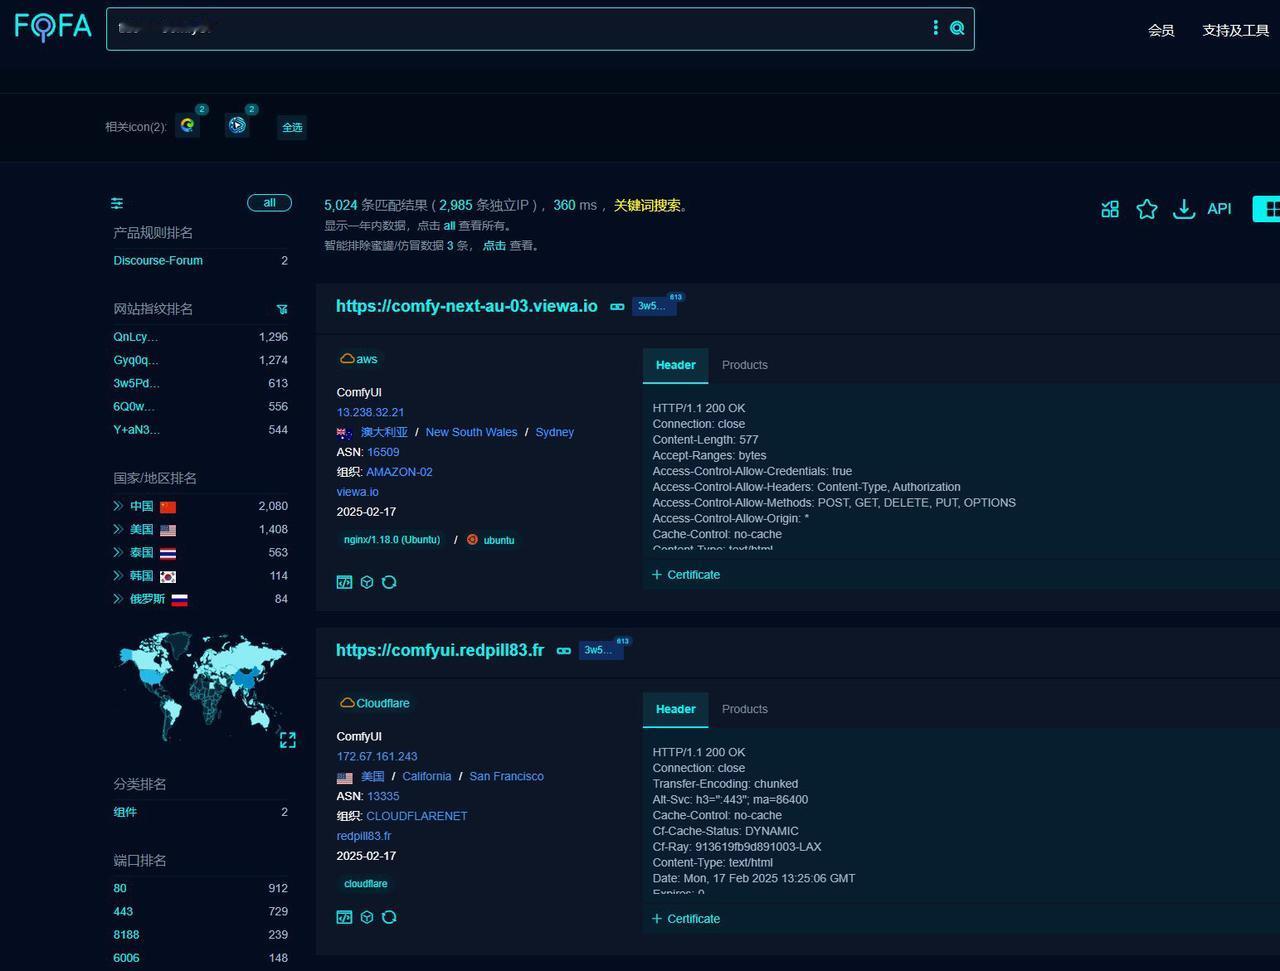
Task: Click the Sydney city link
Action: (554, 432)
